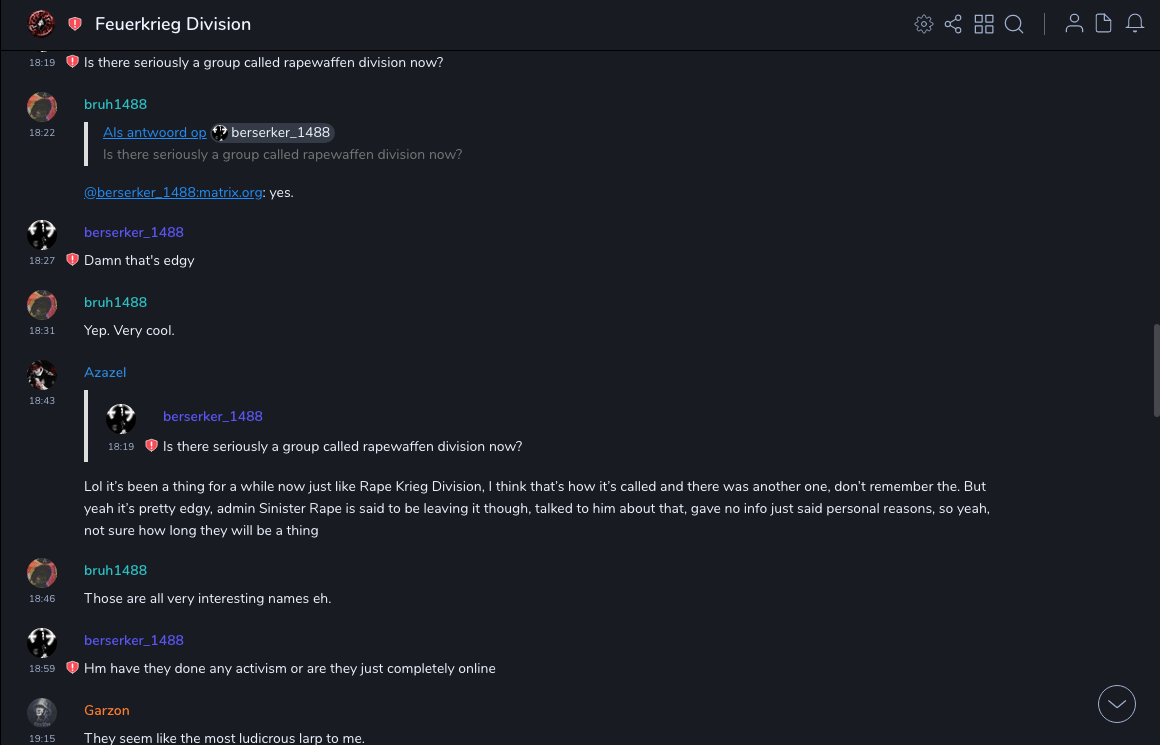Click Garzon's profile avatar
Image resolution: width=1160 pixels, height=745 pixels.
(42, 713)
